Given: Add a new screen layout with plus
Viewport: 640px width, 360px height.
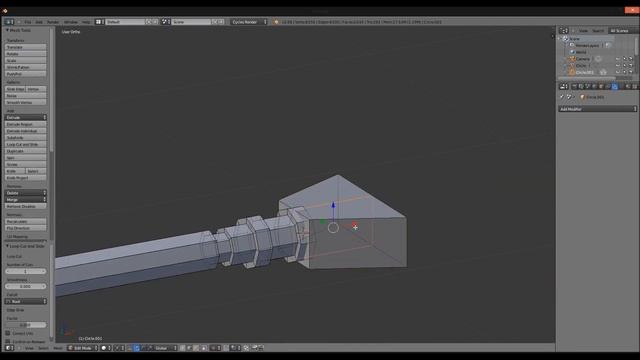Looking at the screenshot, I should pos(149,22).
